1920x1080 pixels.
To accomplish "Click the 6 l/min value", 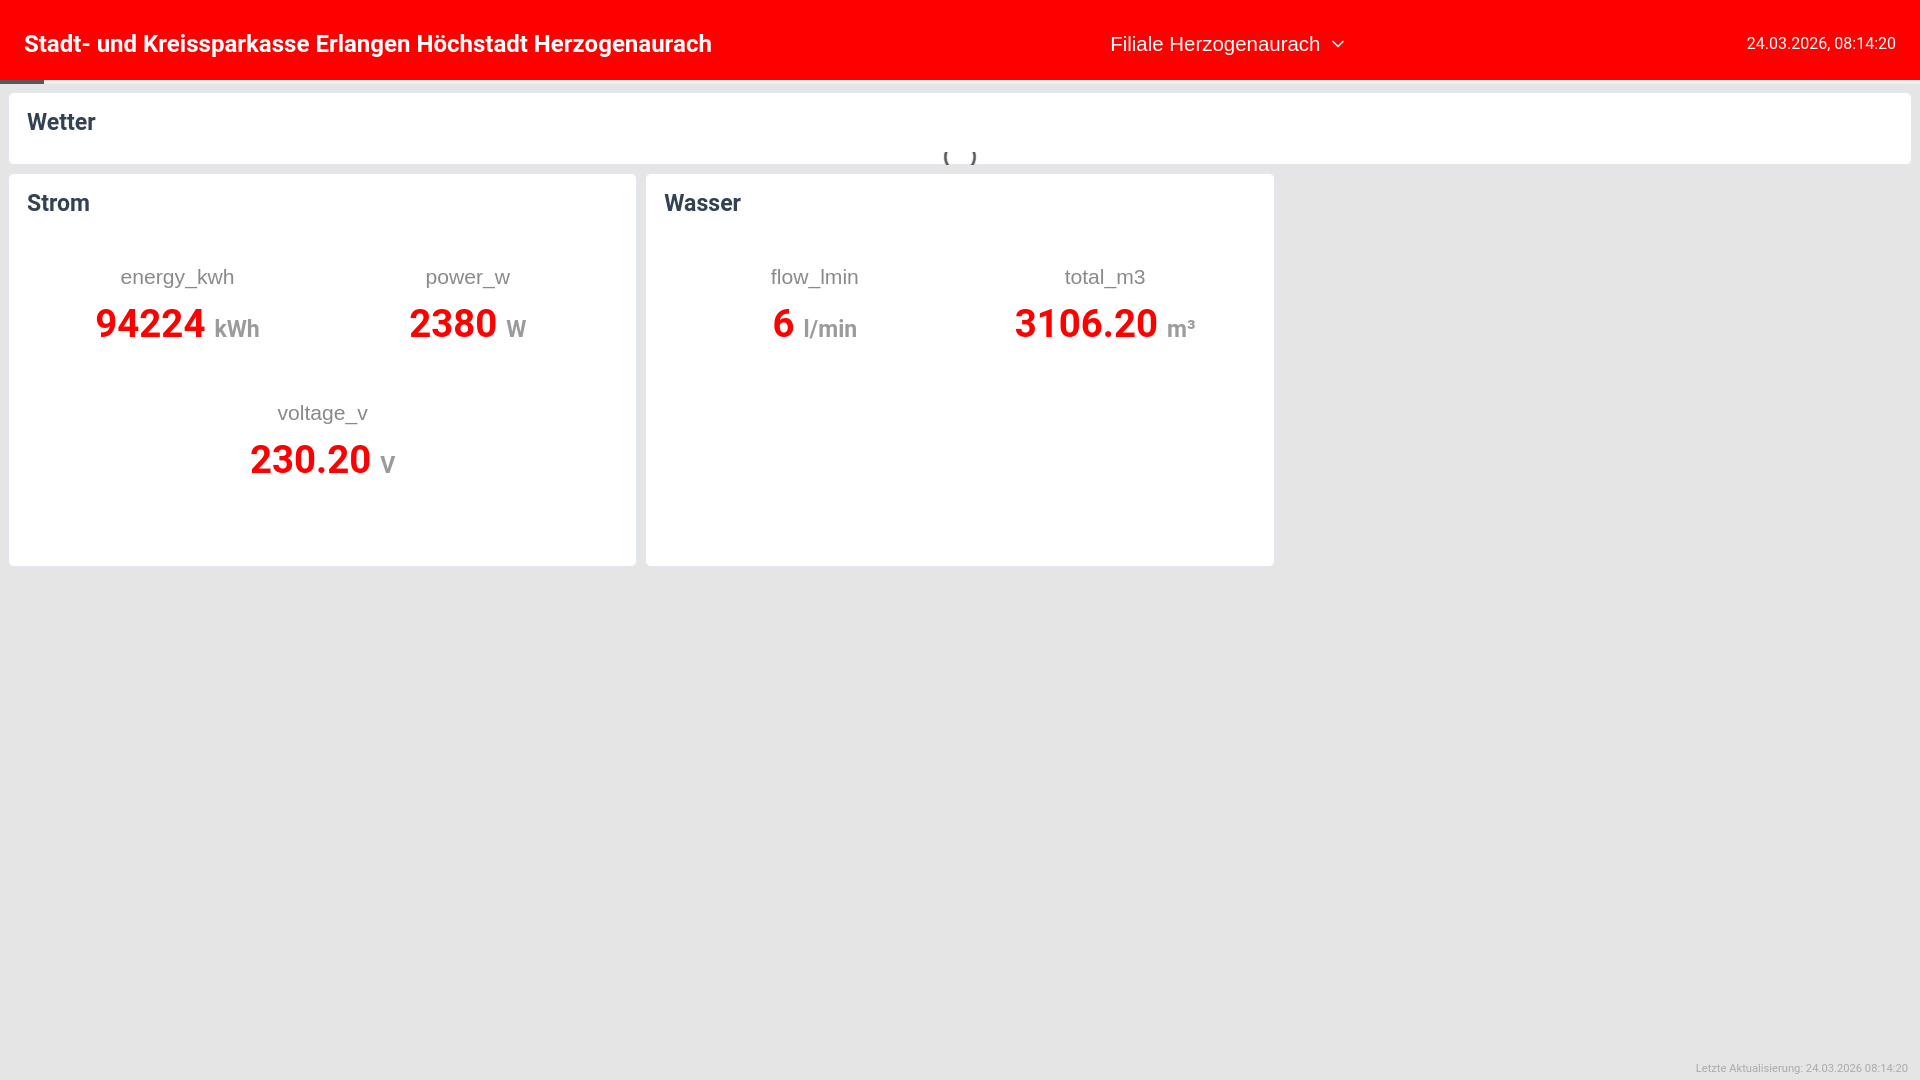I will click(x=814, y=324).
